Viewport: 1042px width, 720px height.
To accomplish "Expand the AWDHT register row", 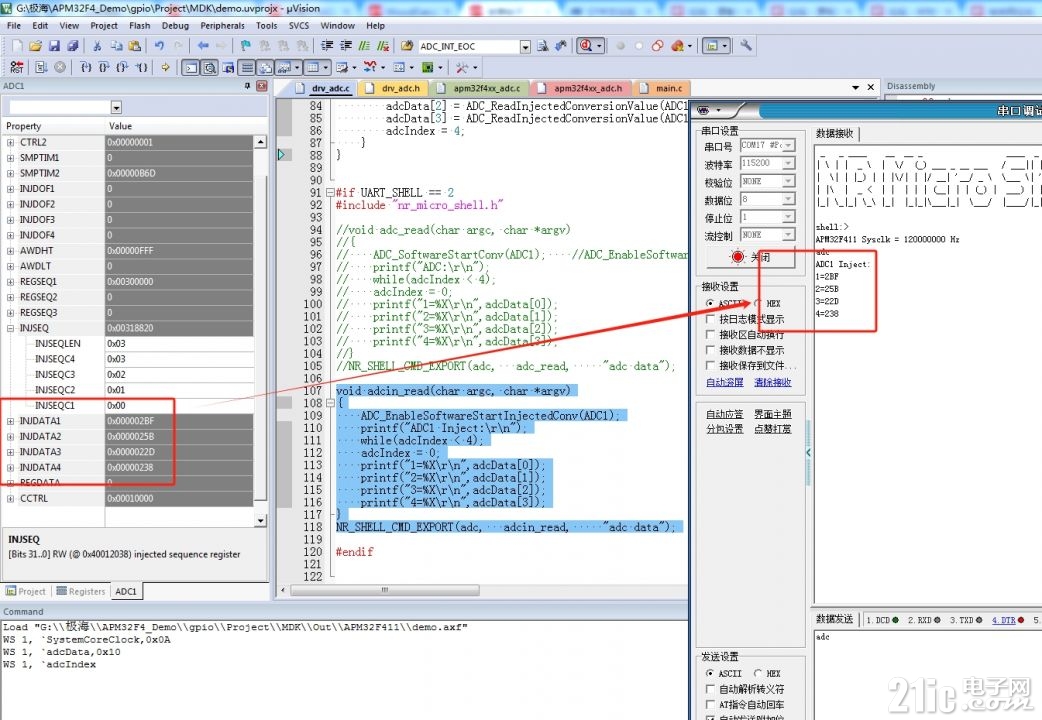I will coord(11,251).
